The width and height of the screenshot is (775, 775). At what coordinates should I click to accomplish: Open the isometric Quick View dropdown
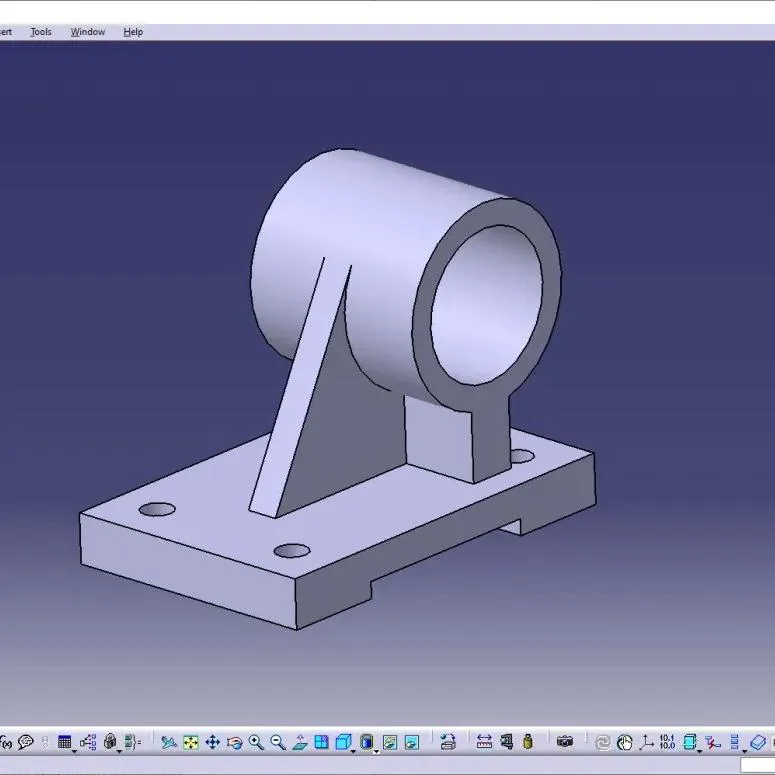(x=354, y=749)
